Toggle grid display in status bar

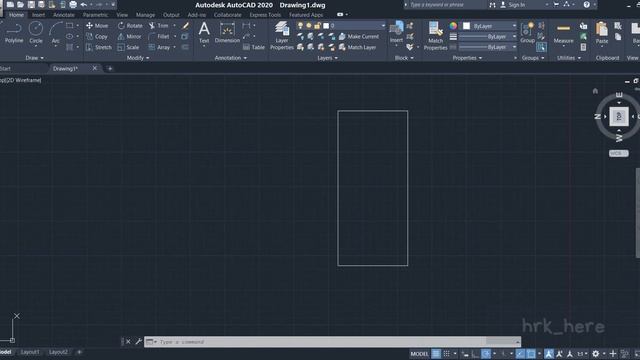tap(436, 353)
